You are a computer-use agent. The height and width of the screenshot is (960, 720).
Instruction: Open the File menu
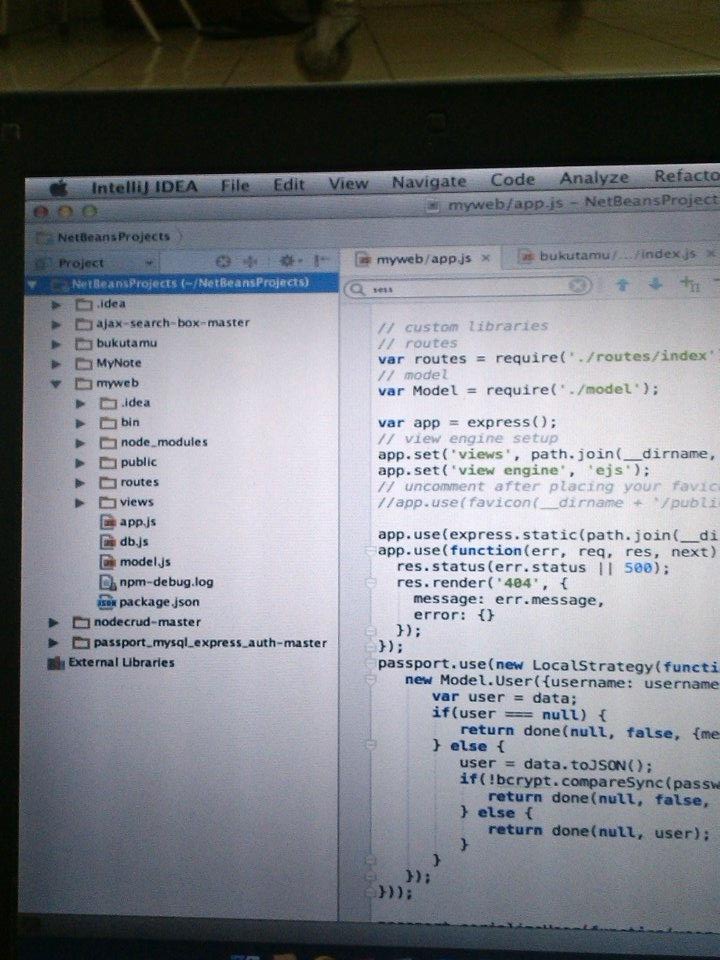coord(235,186)
